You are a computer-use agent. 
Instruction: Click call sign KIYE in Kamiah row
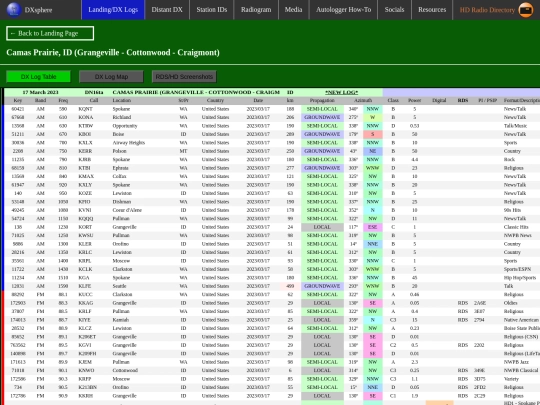pos(84,320)
